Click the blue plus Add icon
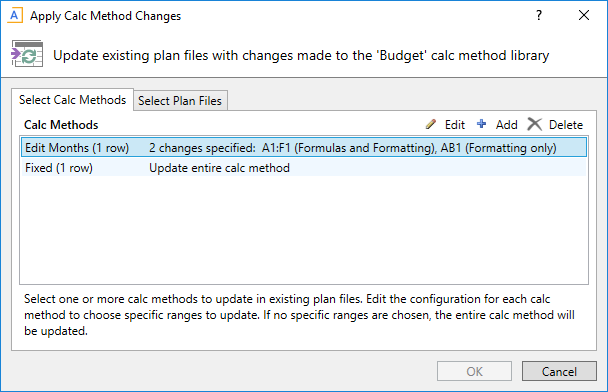Screen dimensions: 608x392 pyautogui.click(x=481, y=124)
